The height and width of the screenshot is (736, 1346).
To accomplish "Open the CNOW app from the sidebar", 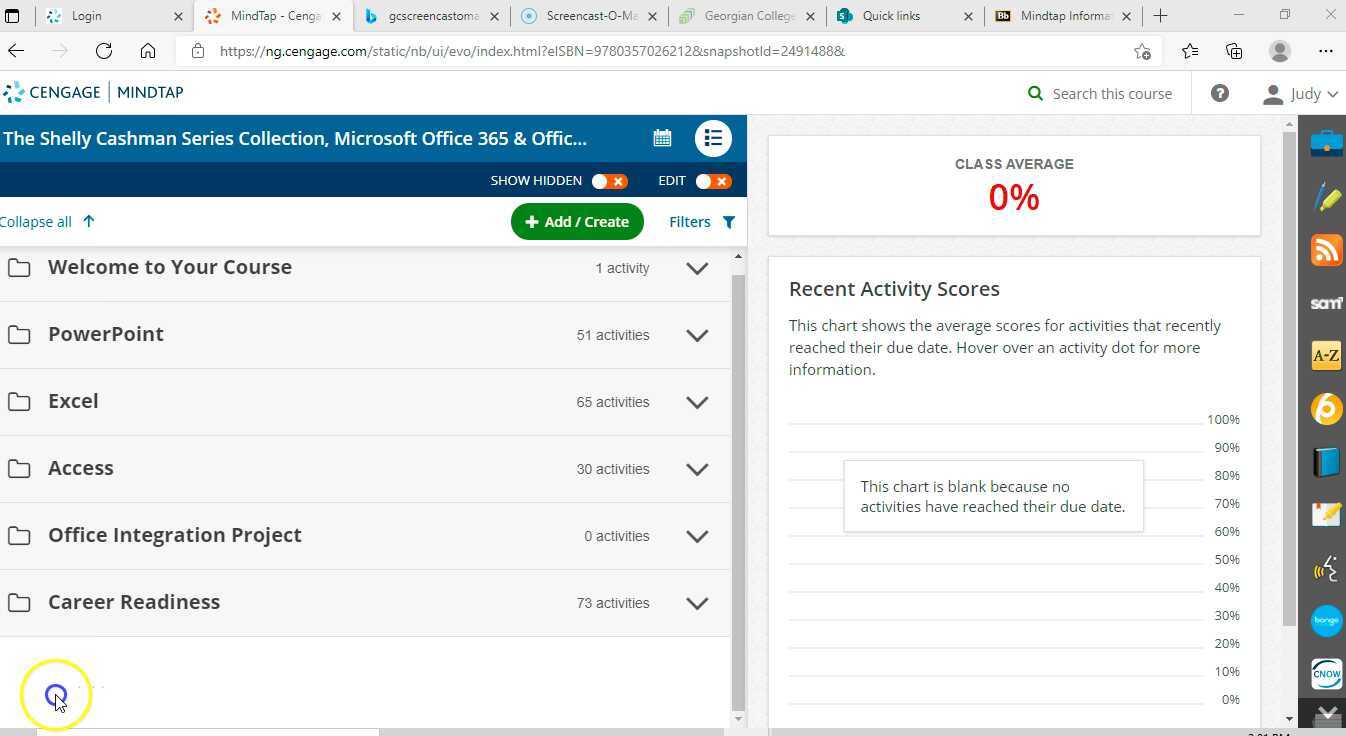I will click(1326, 673).
